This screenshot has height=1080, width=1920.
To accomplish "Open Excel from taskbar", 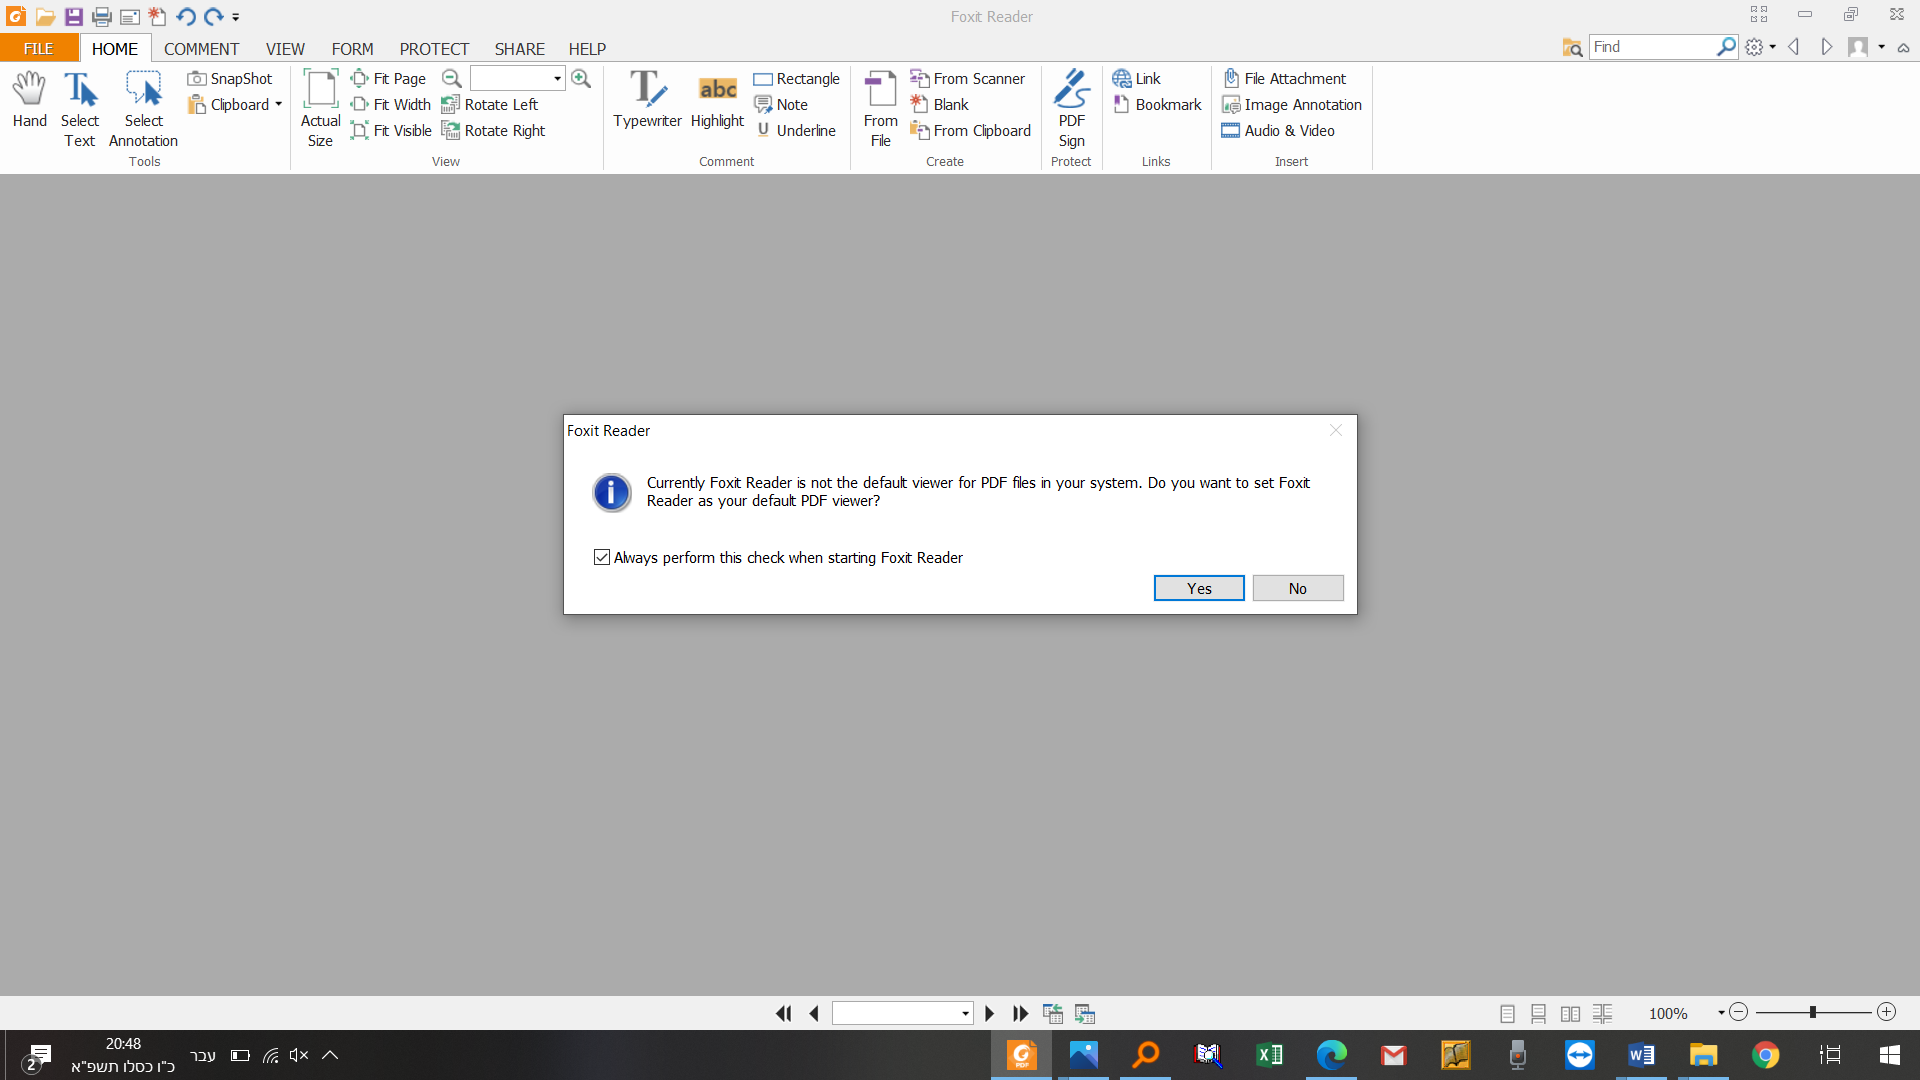I will click(x=1269, y=1055).
